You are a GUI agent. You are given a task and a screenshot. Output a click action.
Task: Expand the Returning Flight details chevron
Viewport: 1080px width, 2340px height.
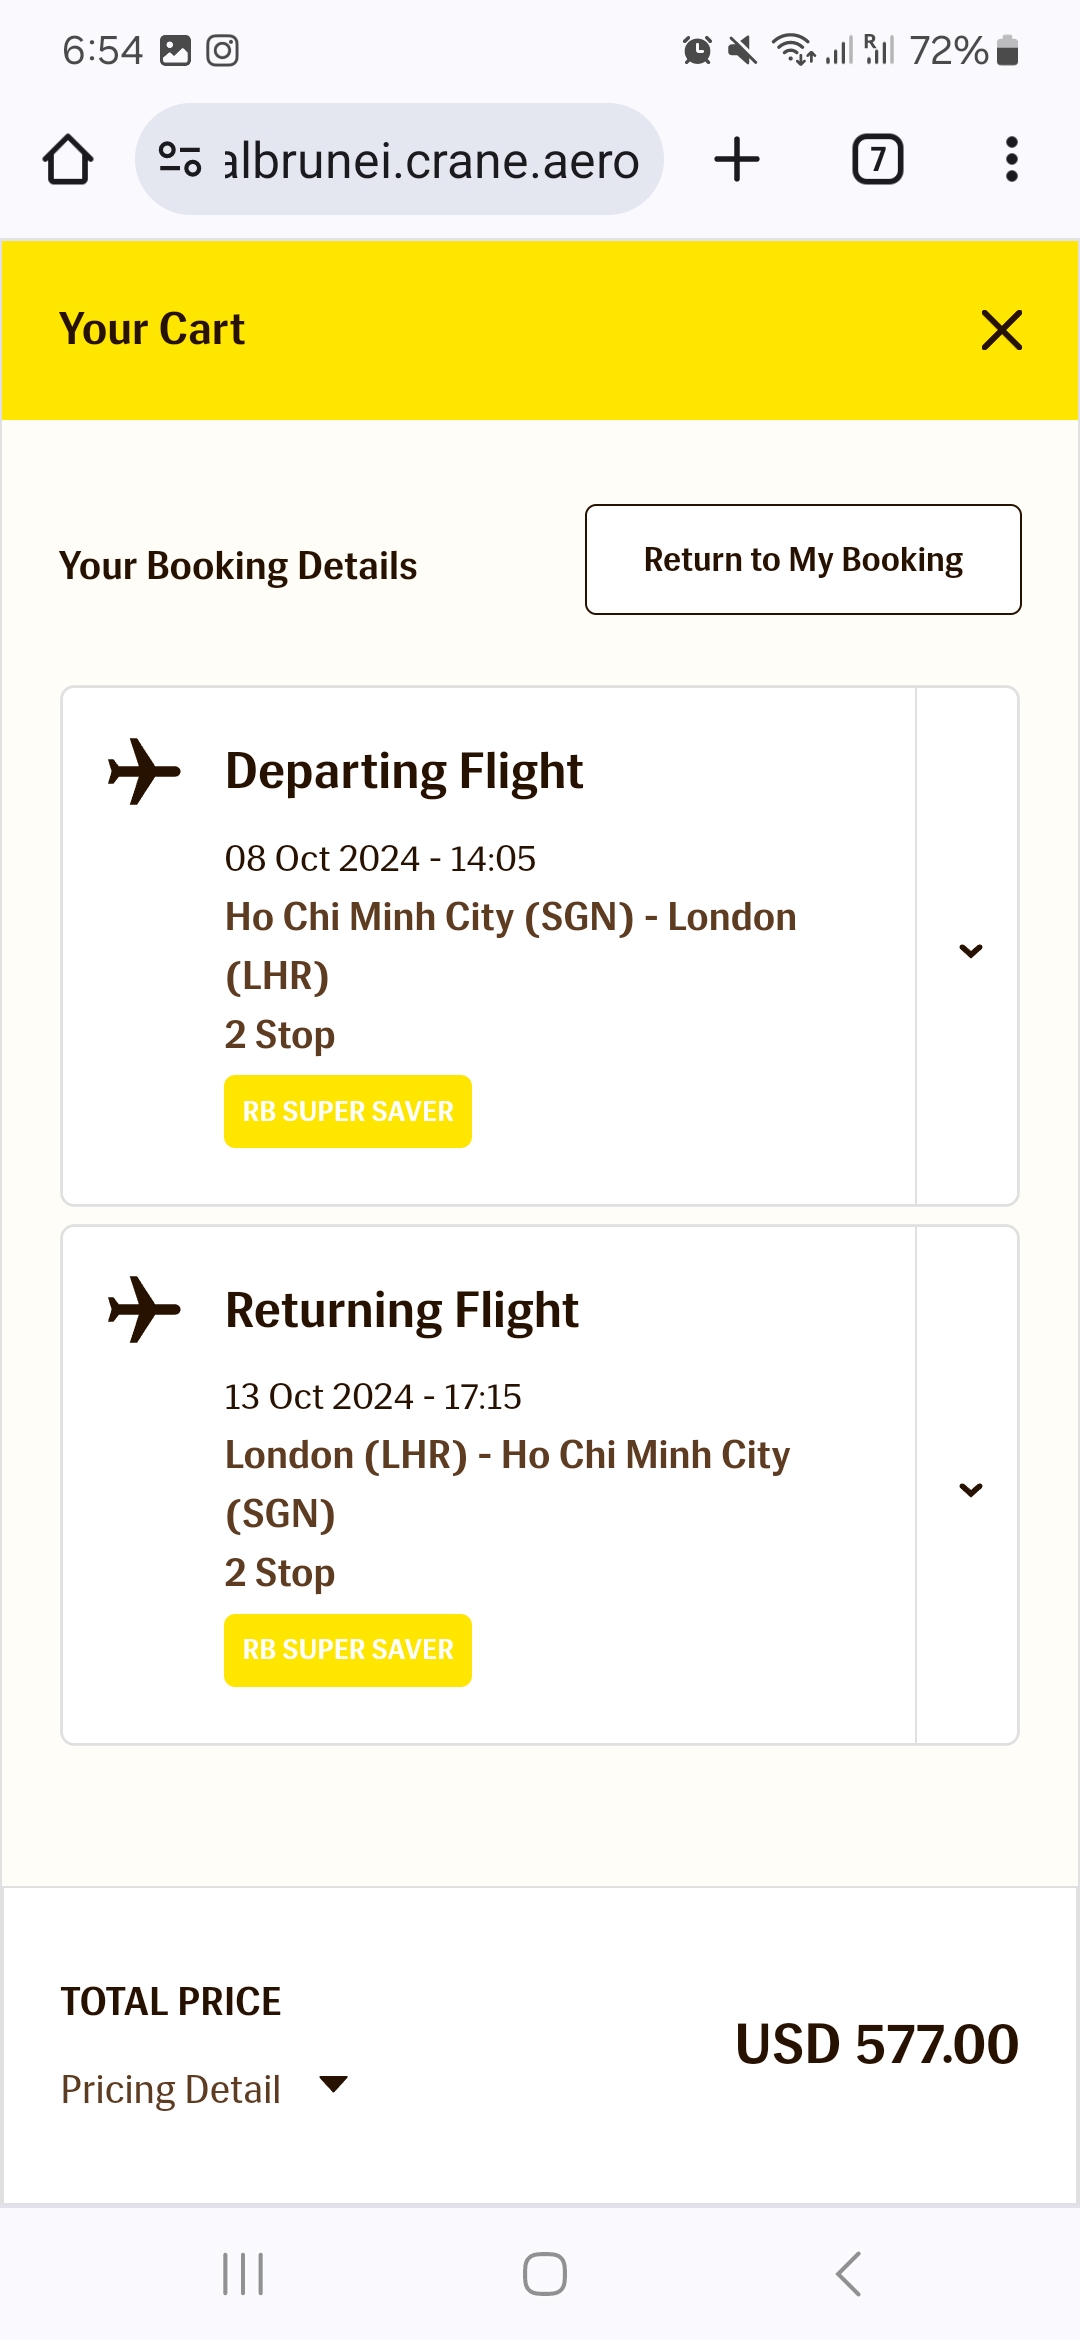click(x=970, y=1489)
